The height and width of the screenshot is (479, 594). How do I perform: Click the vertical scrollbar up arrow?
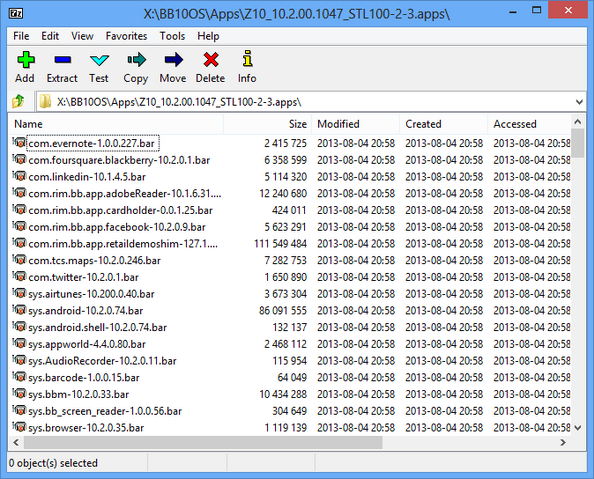tap(578, 122)
